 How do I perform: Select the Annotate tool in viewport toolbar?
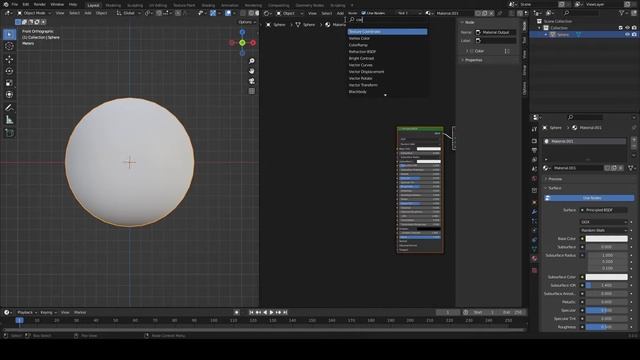tap(9, 108)
